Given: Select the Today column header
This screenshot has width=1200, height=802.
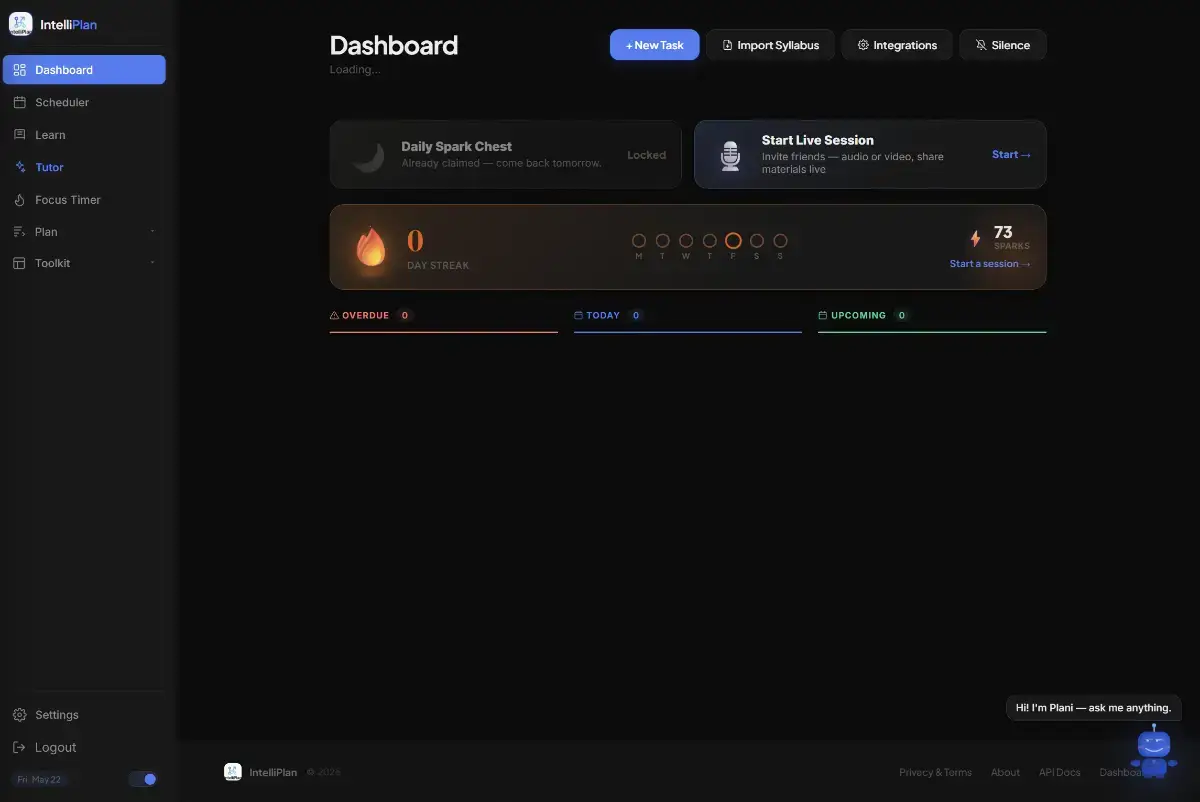Looking at the screenshot, I should (x=688, y=316).
